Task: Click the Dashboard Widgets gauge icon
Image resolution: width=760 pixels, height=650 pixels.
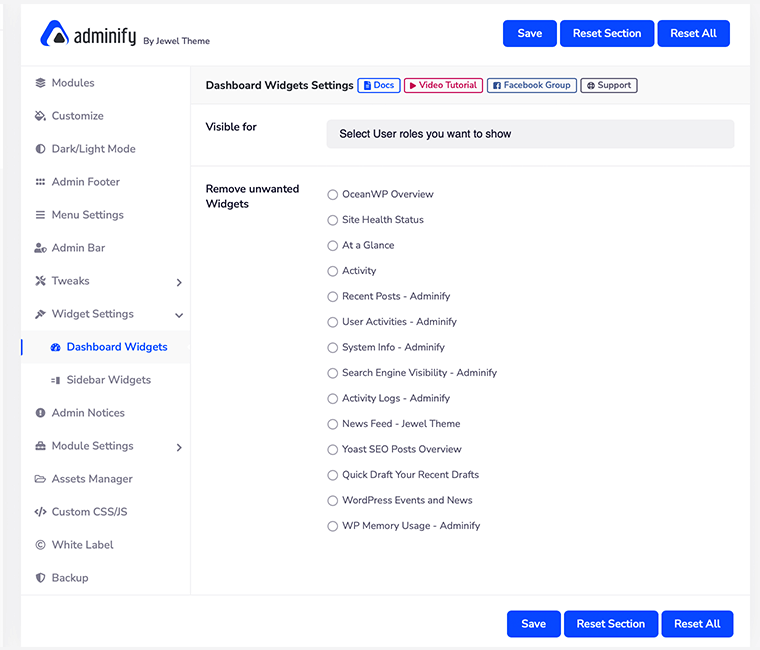Action: [x=56, y=347]
